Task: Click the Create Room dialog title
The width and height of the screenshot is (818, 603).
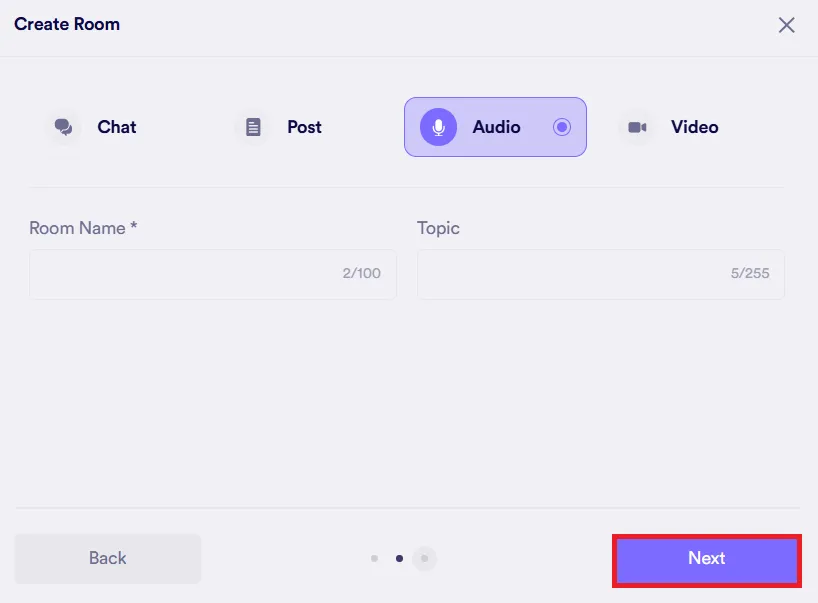Action: pyautogui.click(x=67, y=24)
